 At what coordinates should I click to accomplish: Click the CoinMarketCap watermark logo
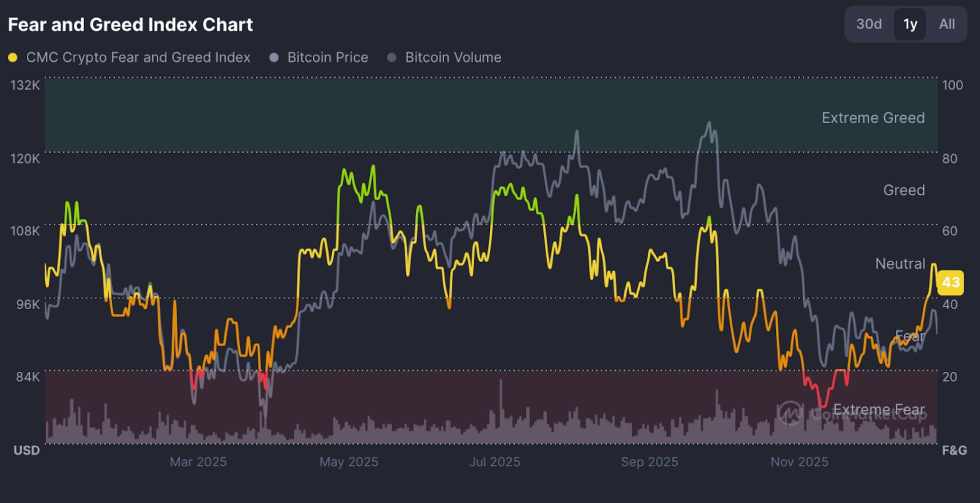pyautogui.click(x=790, y=410)
